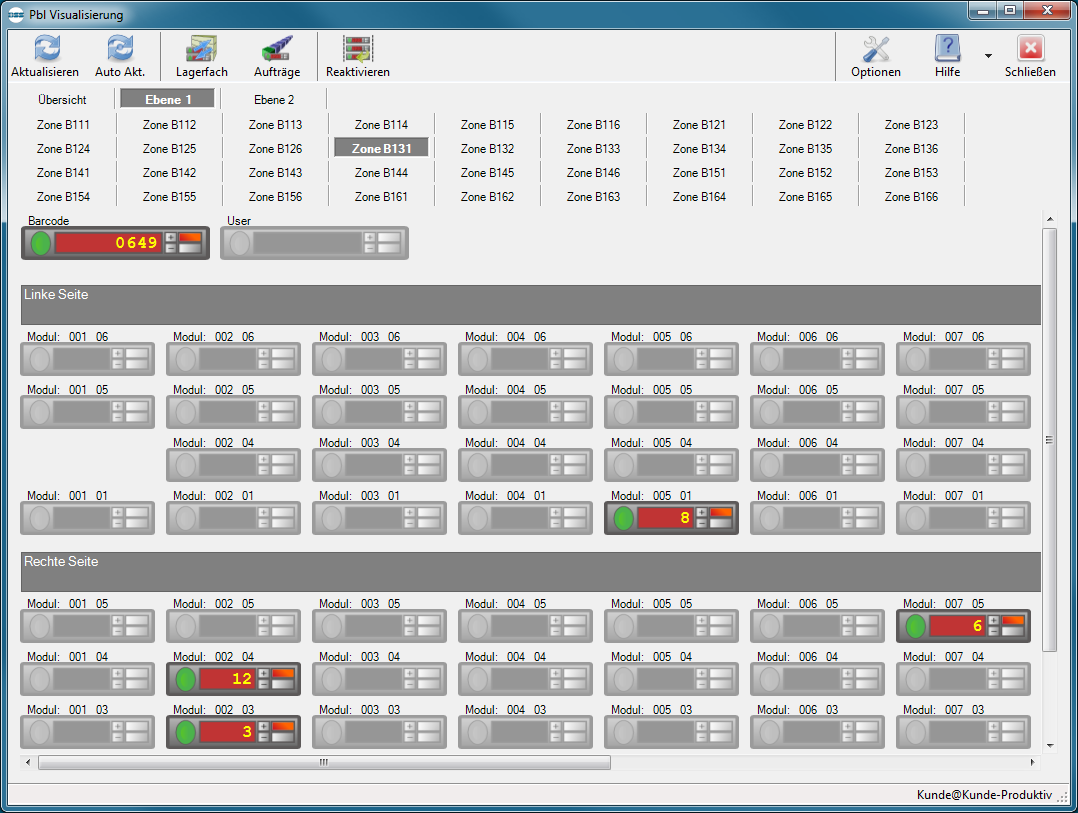Click orange function key on left Modul 005 01
Image resolution: width=1078 pixels, height=813 pixels.
tap(720, 513)
